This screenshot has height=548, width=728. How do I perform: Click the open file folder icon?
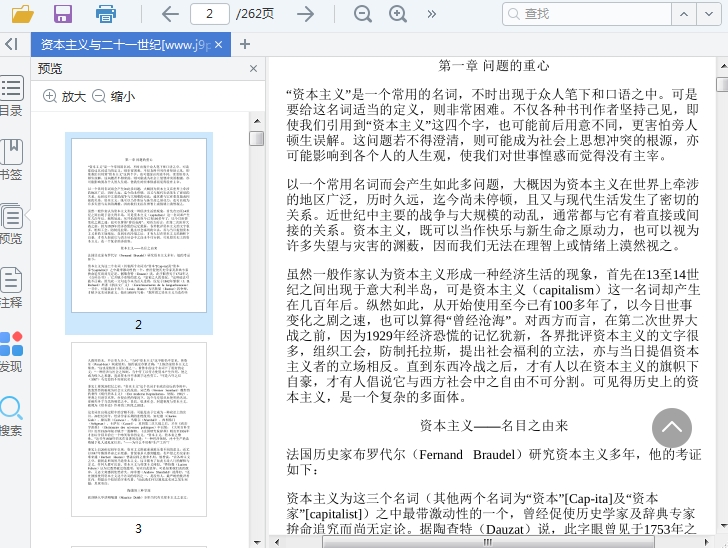21,14
